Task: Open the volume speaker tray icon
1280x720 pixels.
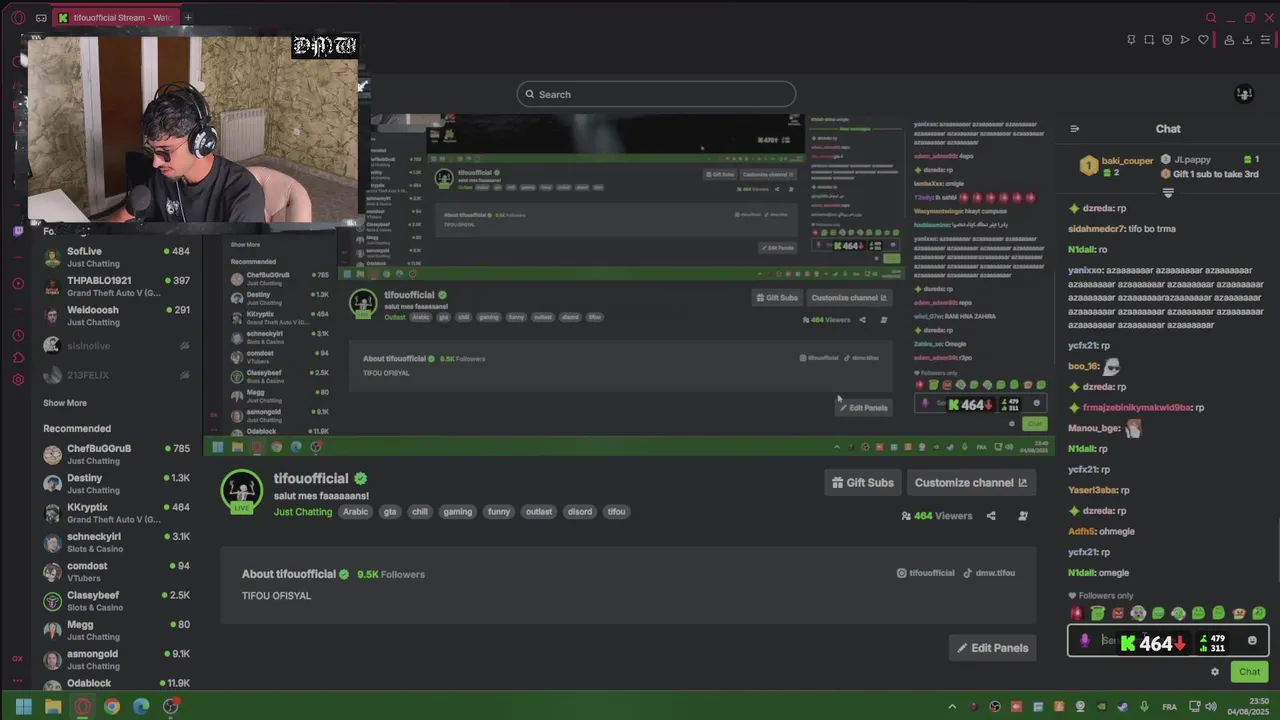Action: point(1211,707)
